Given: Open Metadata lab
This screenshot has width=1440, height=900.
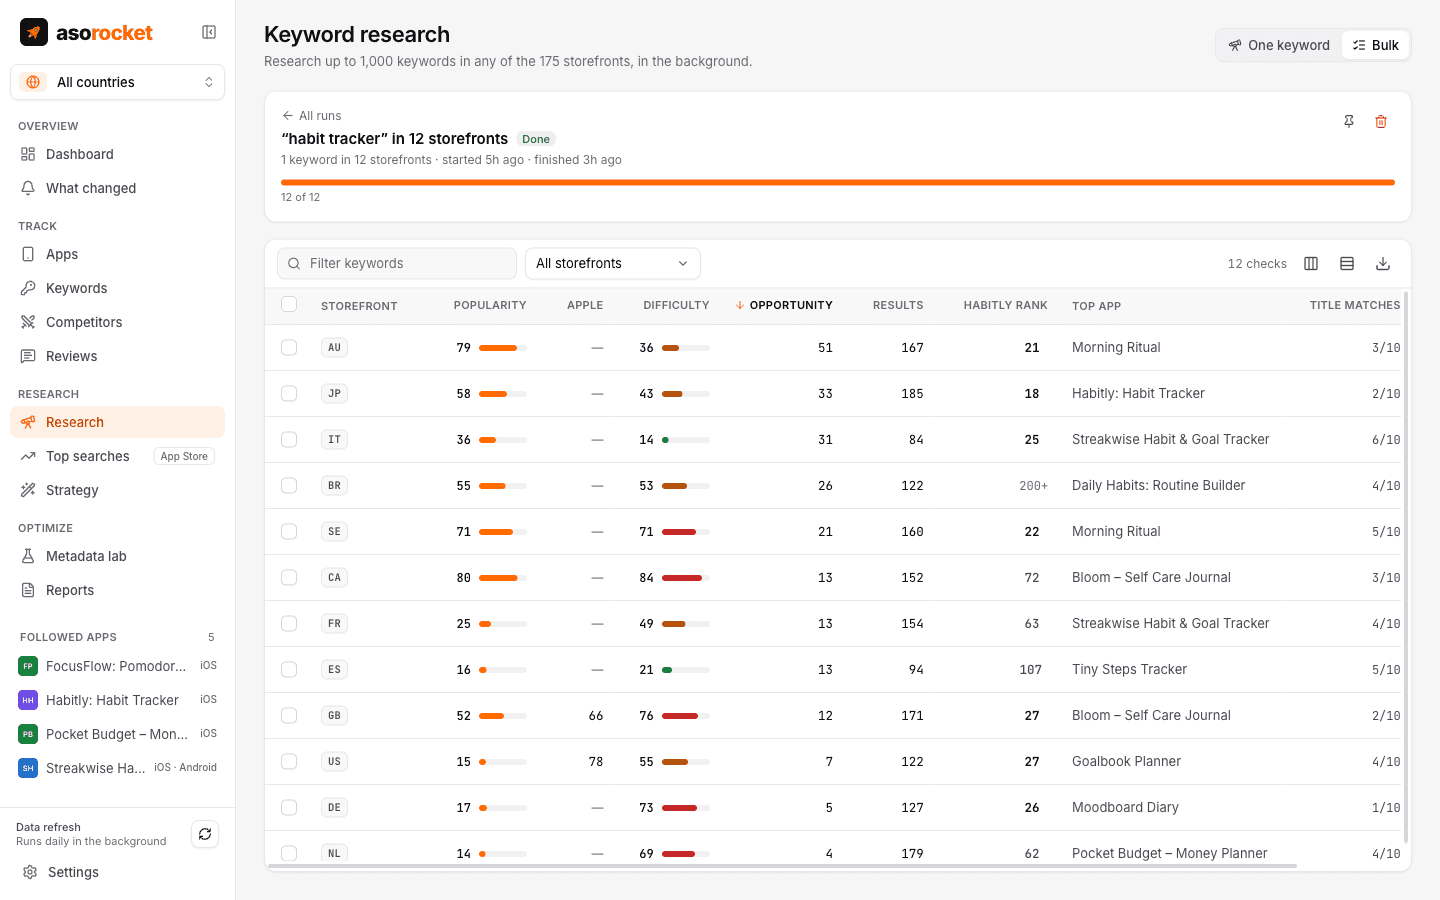Looking at the screenshot, I should (118, 556).
